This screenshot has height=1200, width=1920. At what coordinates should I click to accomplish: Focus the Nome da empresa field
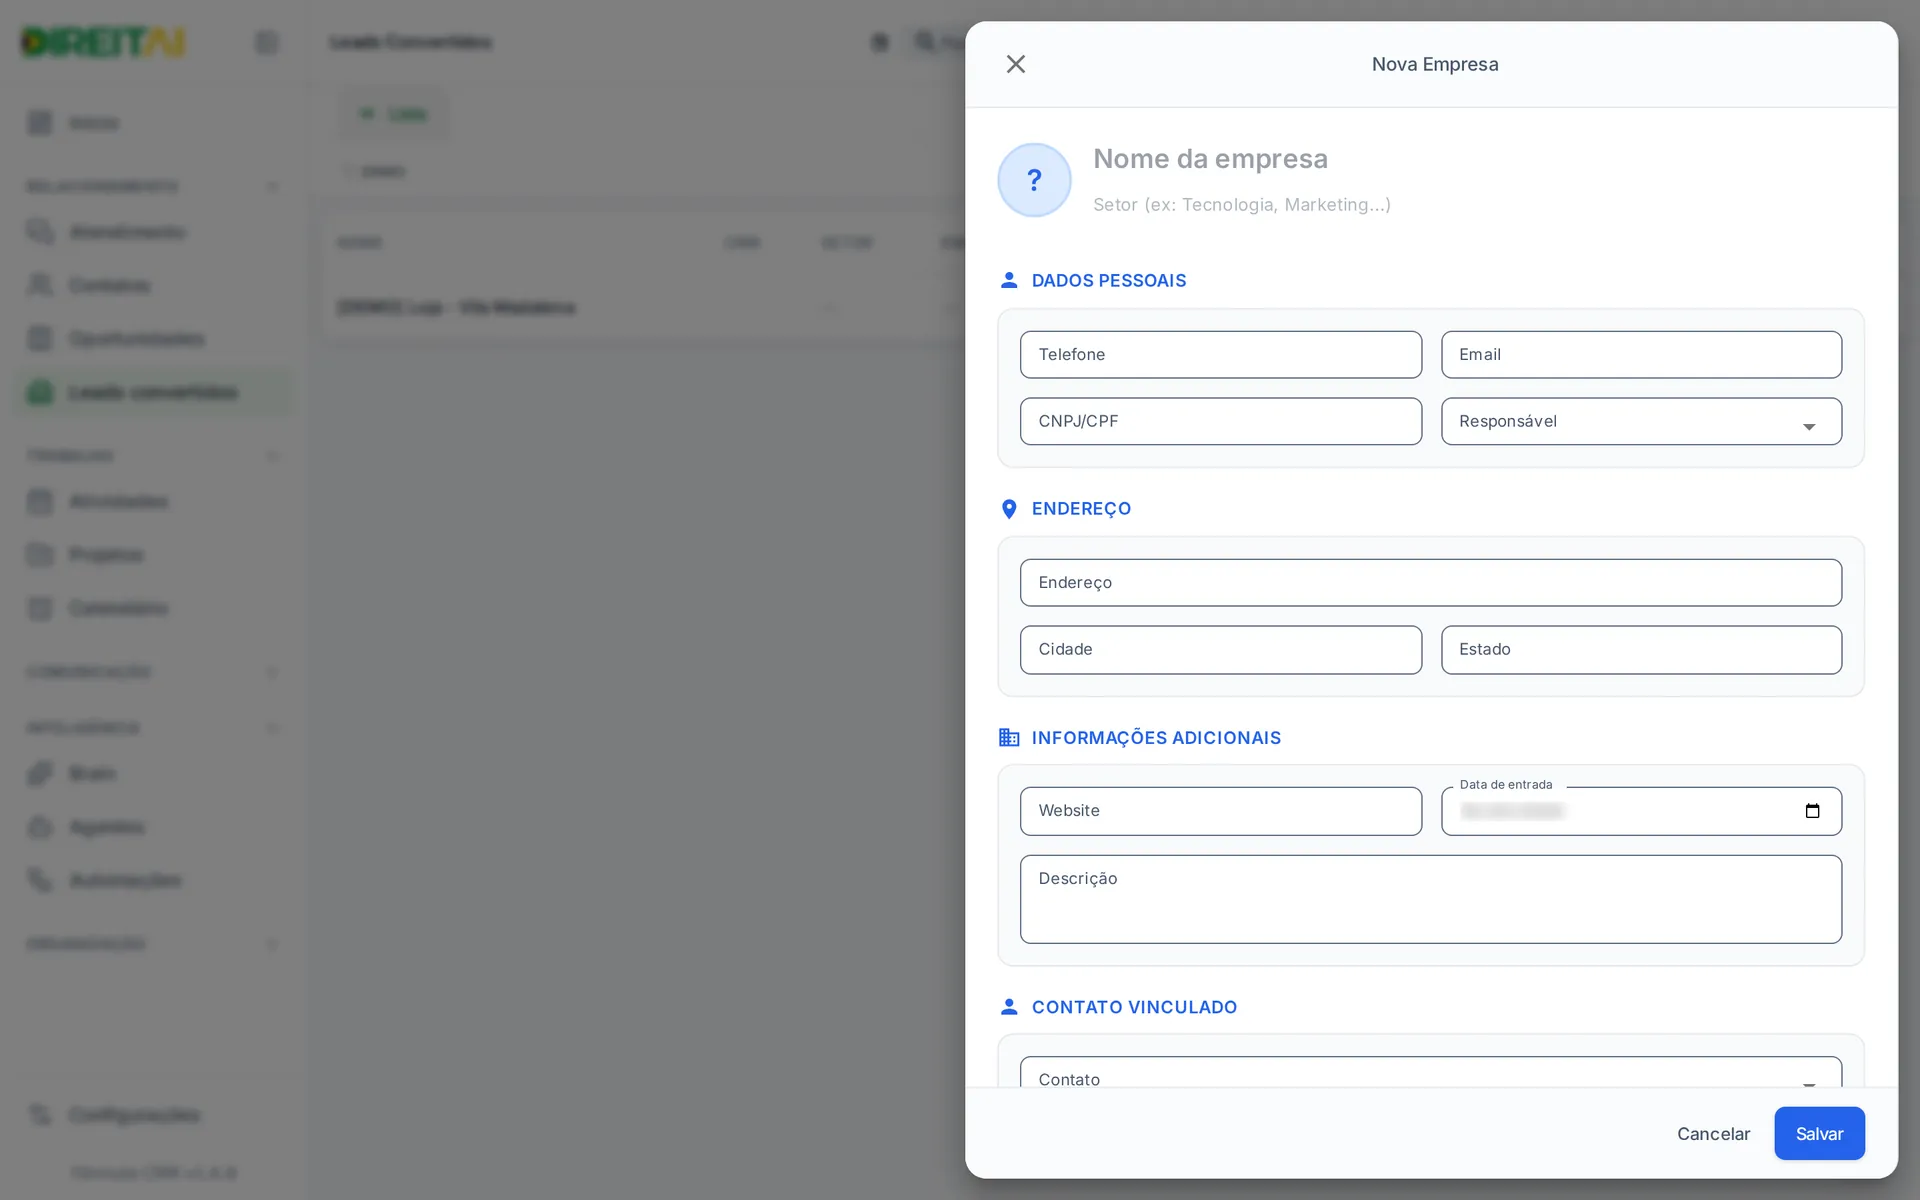pos(1478,159)
